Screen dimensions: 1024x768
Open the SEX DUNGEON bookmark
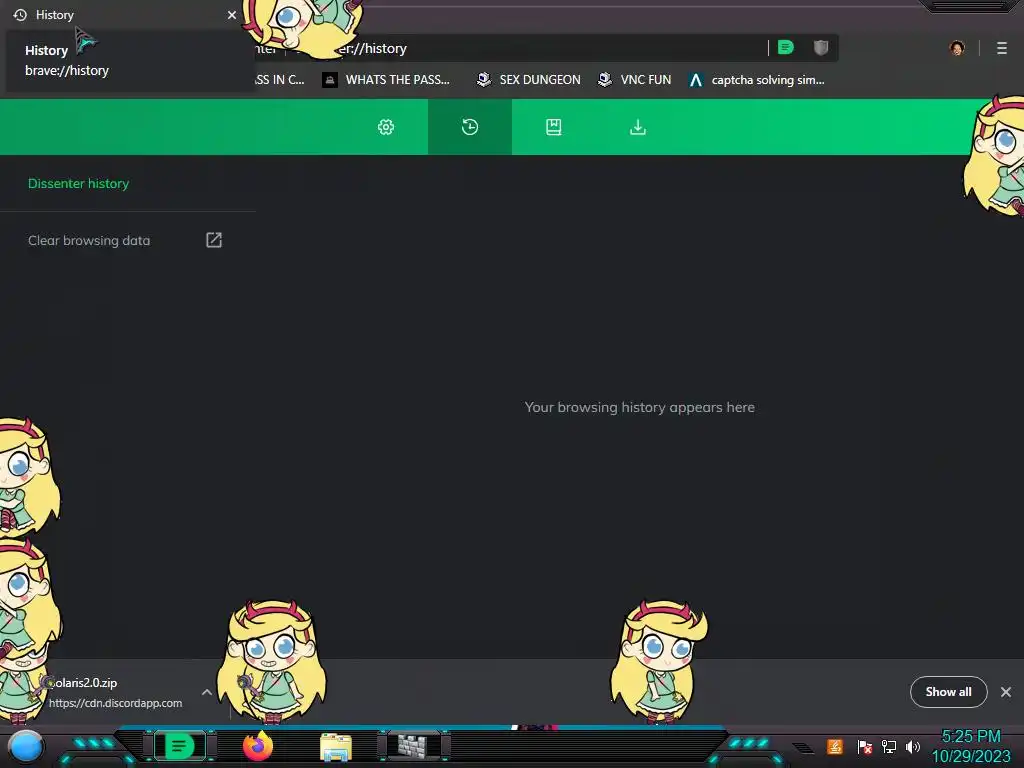tap(528, 80)
